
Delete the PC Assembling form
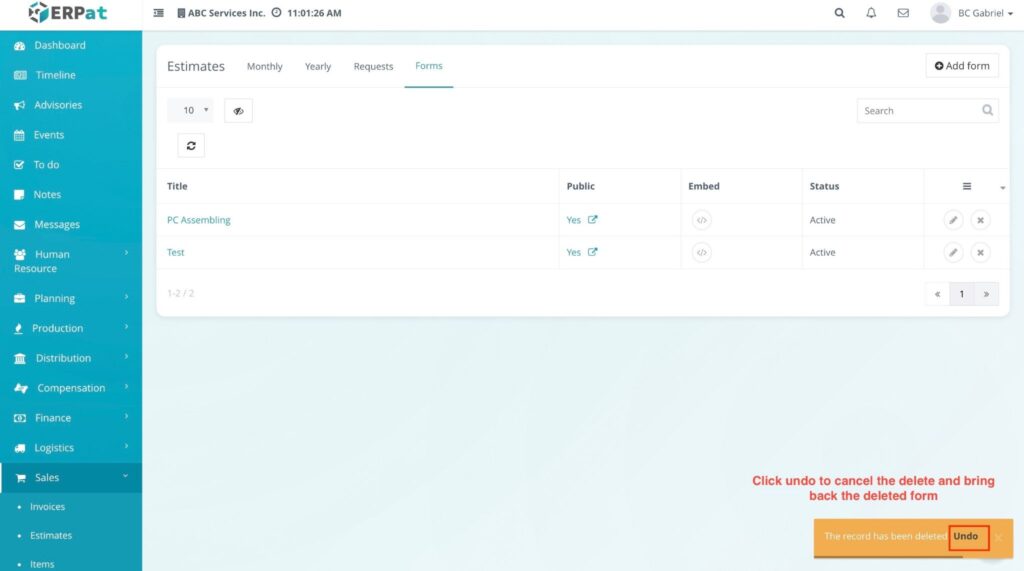click(x=981, y=220)
